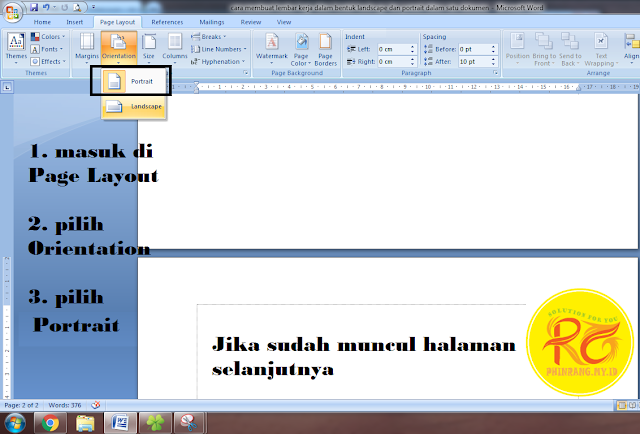
Task: Open green clover app in taskbar
Action: 155,423
